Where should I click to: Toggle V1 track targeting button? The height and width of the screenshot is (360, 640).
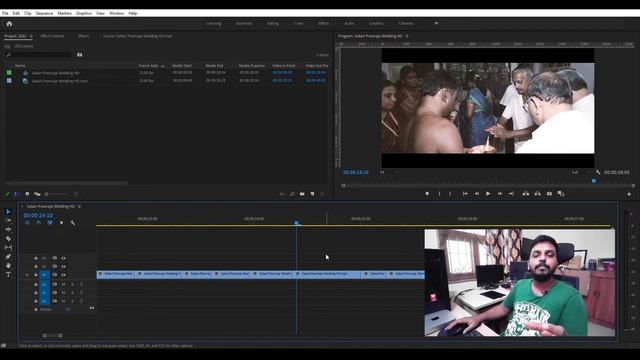point(44,275)
